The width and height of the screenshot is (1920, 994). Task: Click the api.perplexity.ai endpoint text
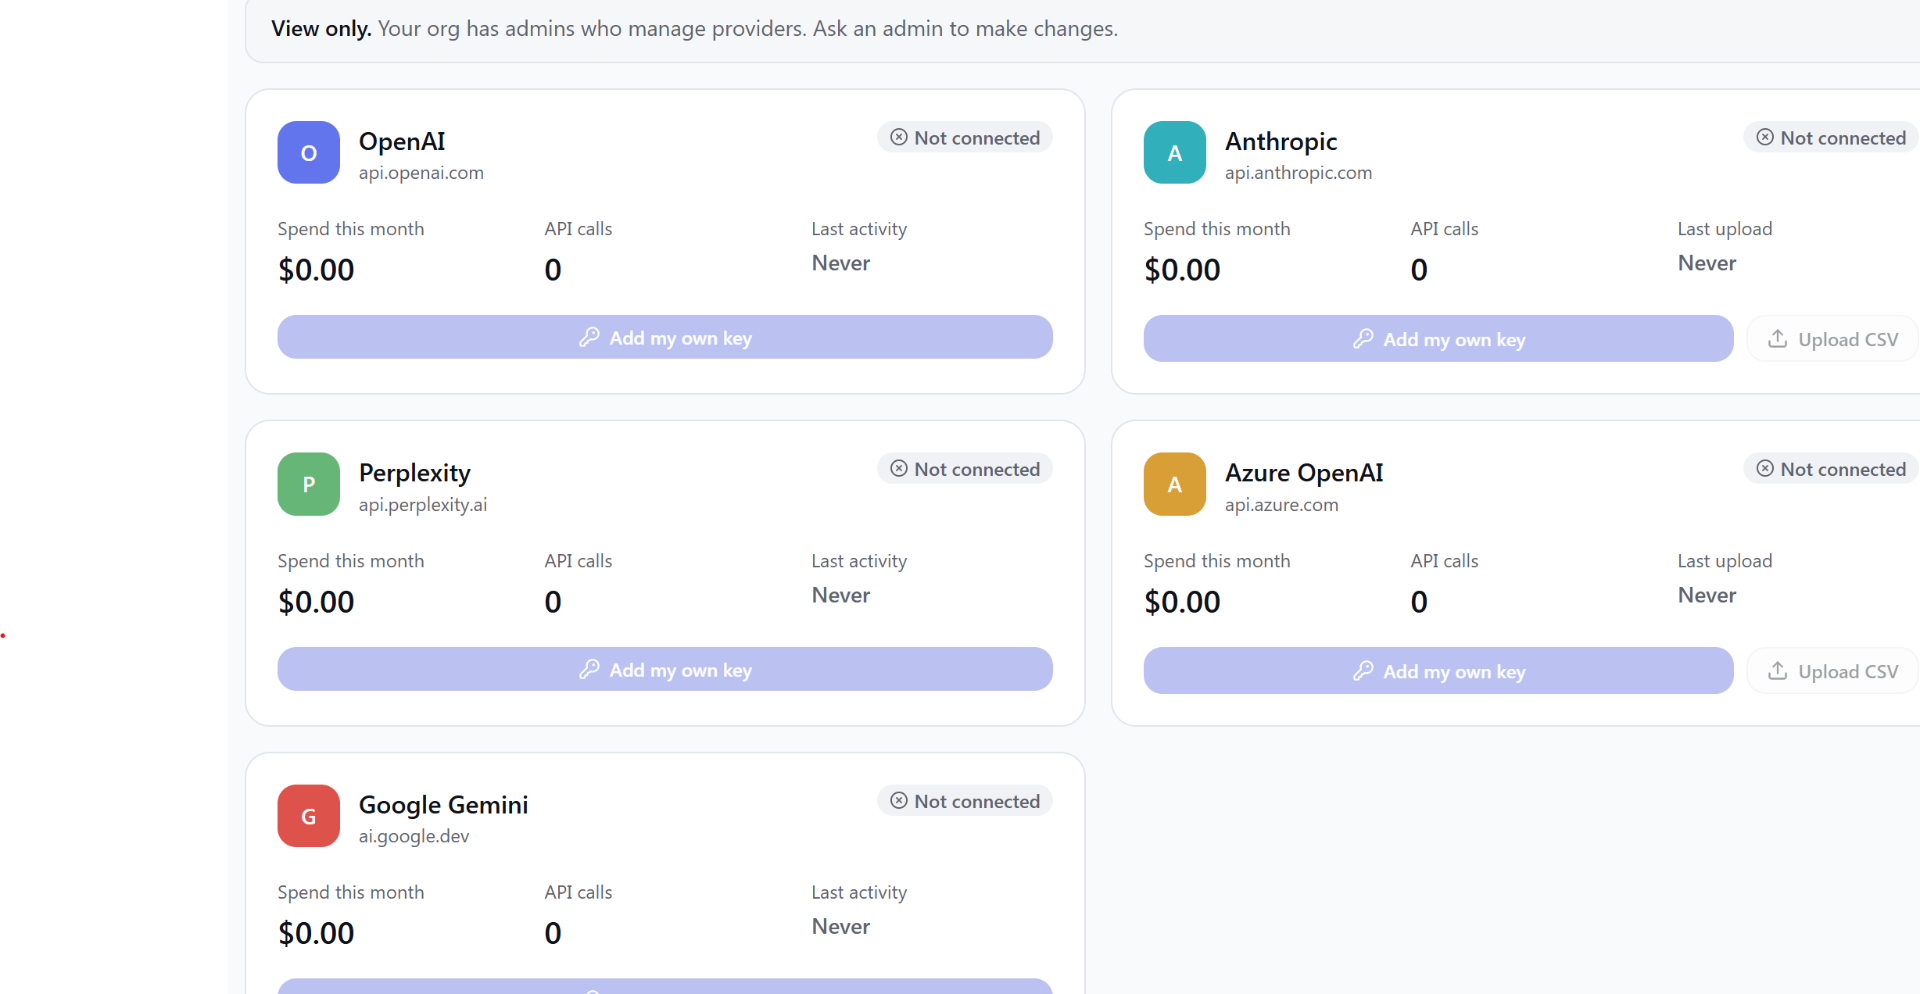(423, 505)
